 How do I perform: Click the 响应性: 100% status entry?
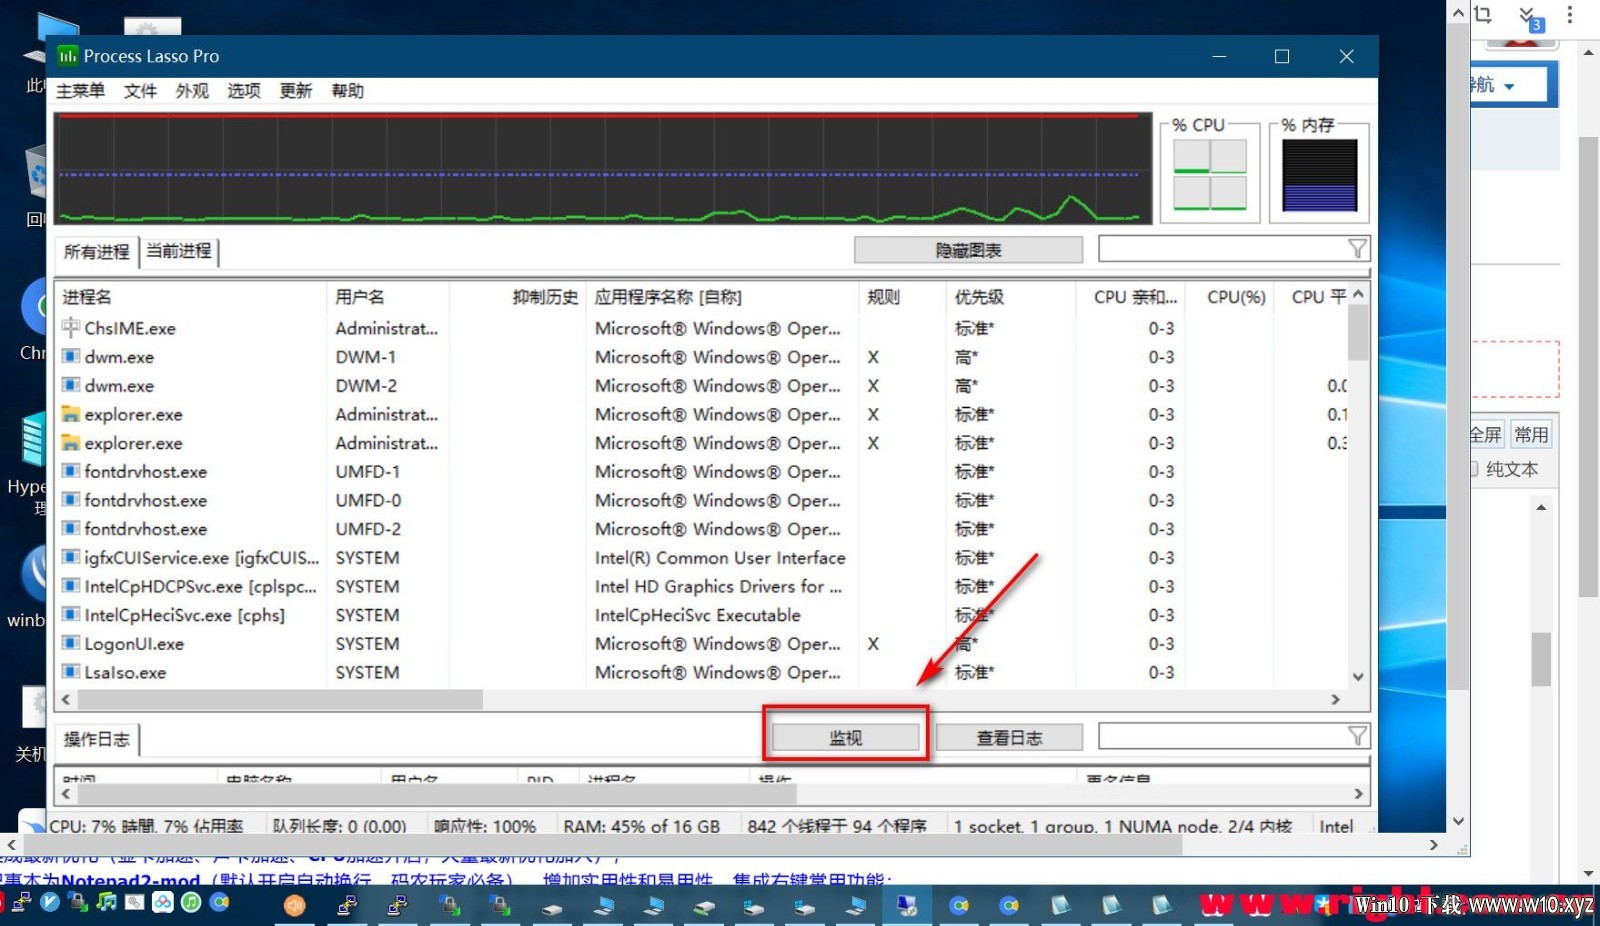tap(485, 826)
